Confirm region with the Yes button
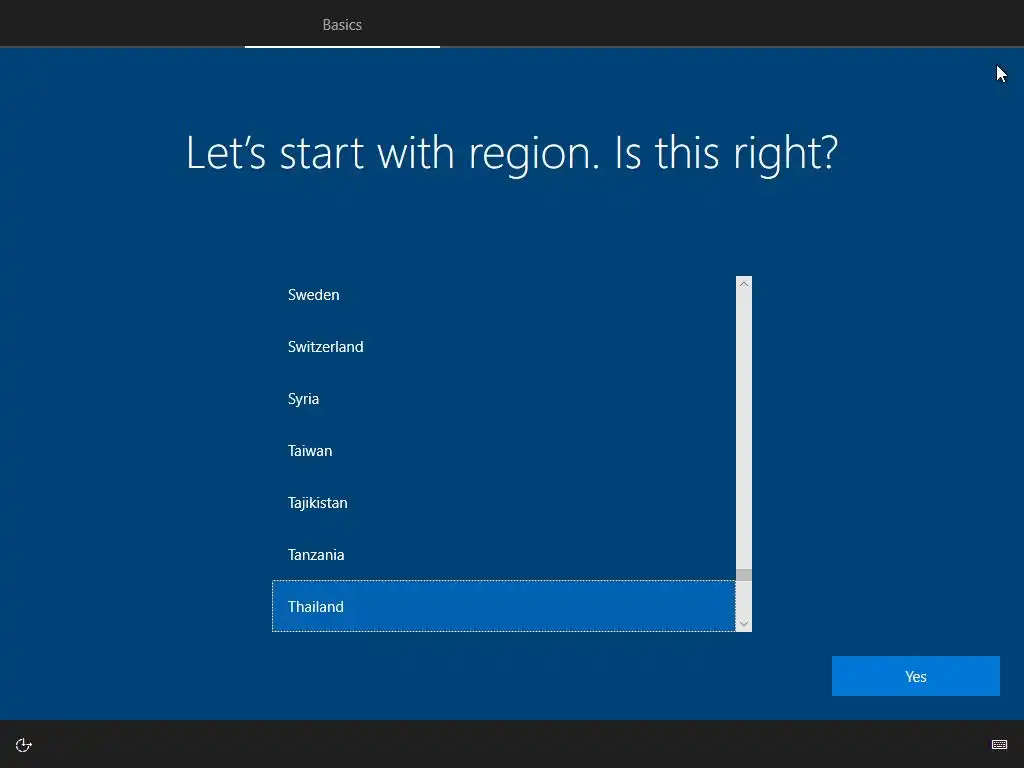The image size is (1024, 768). [x=916, y=676]
